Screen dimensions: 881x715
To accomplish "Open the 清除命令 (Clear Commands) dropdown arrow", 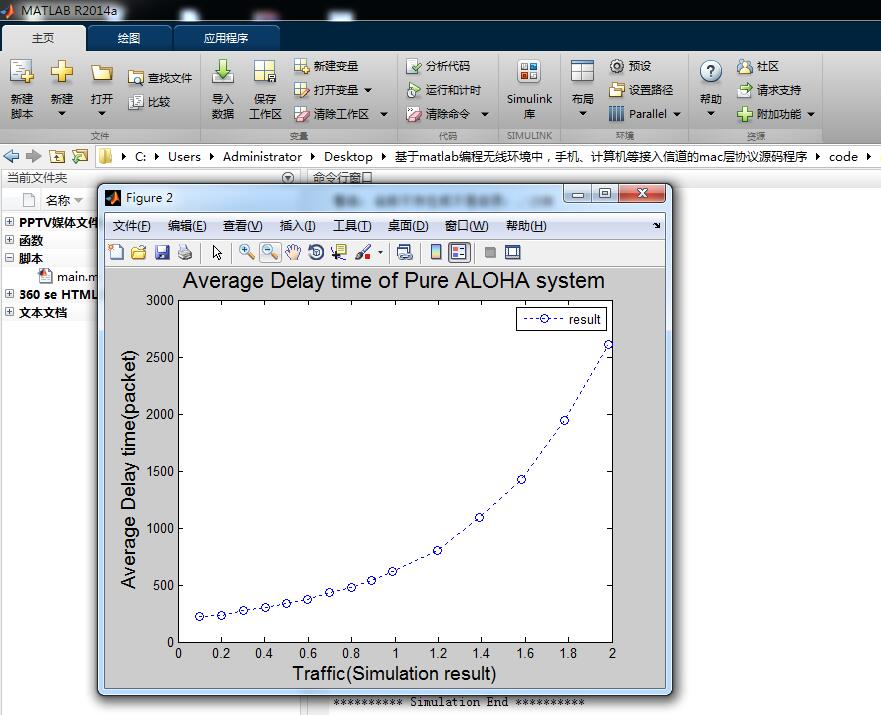I will 485,114.
